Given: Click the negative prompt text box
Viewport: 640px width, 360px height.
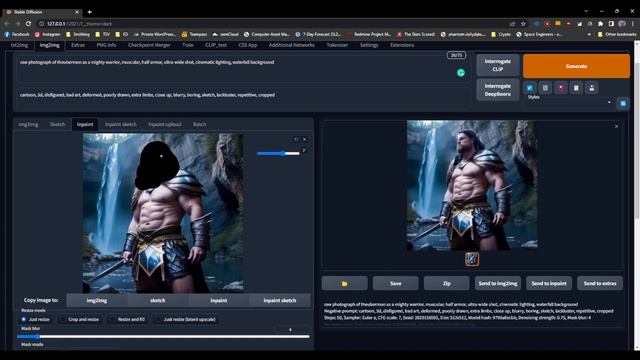Looking at the screenshot, I should click(243, 97).
